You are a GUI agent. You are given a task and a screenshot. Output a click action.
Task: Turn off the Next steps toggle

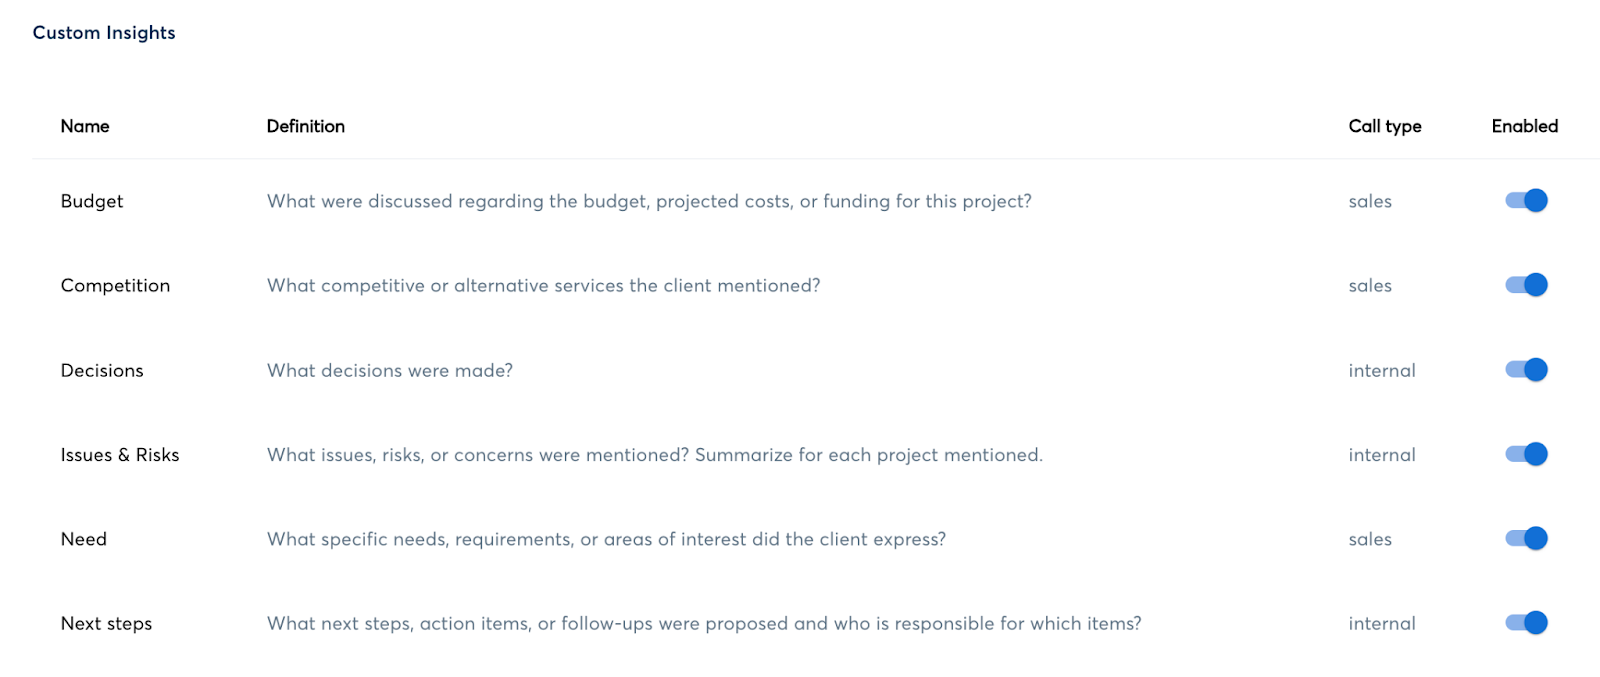1526,623
